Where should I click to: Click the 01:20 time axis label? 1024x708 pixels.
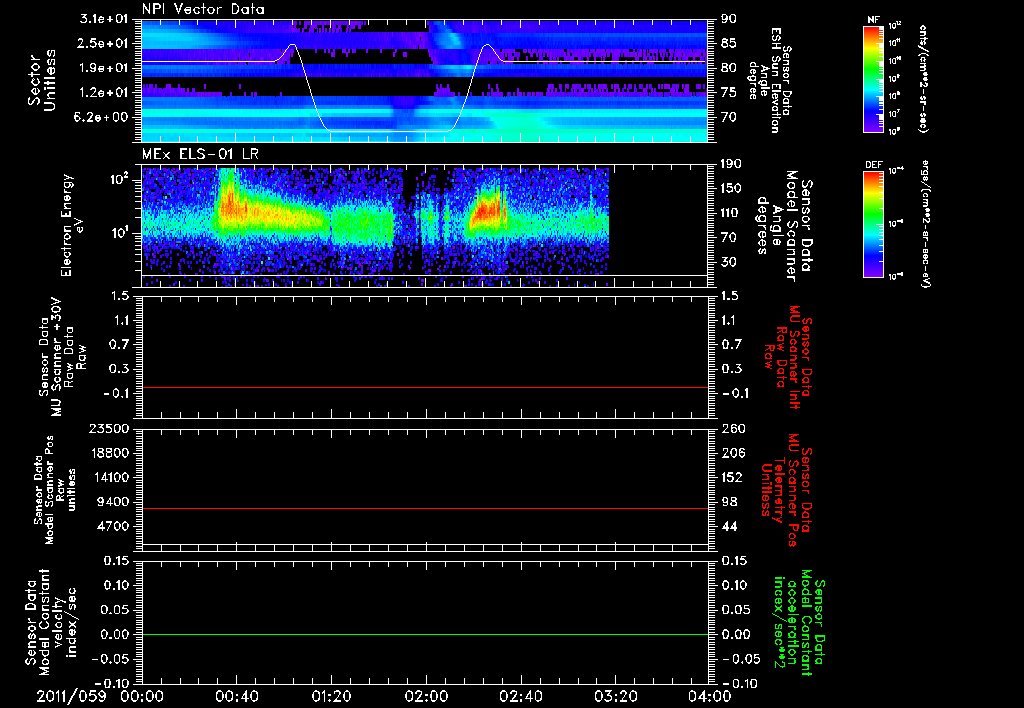point(331,696)
